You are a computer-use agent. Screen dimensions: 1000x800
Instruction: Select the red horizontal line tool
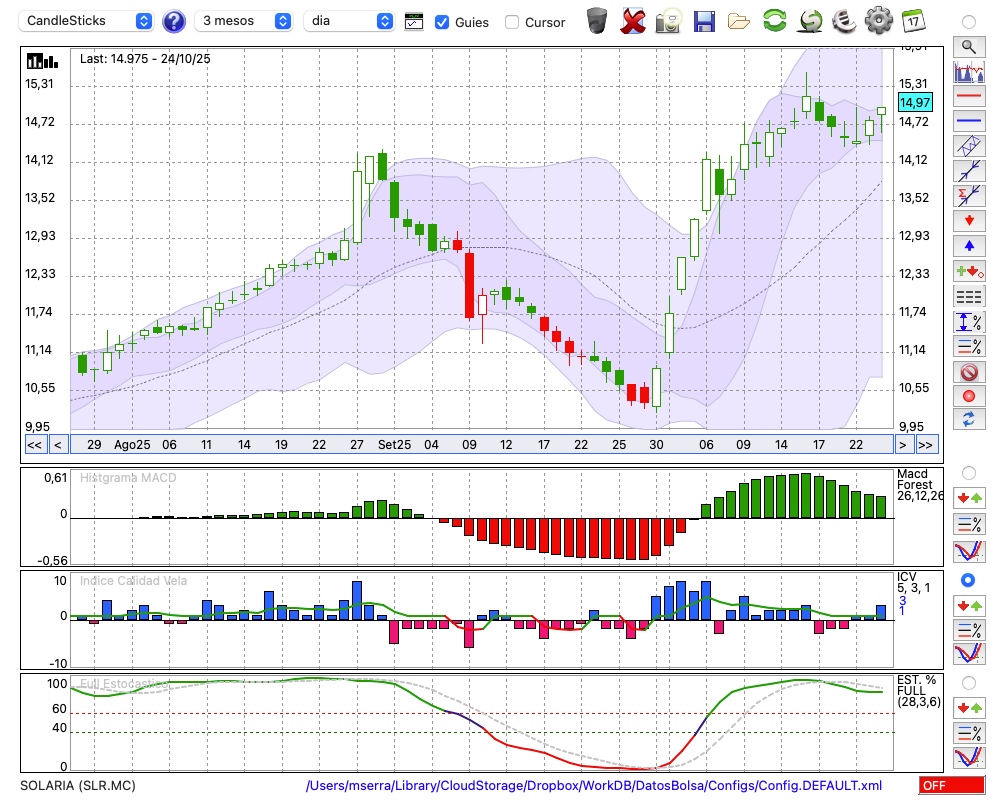click(x=968, y=97)
